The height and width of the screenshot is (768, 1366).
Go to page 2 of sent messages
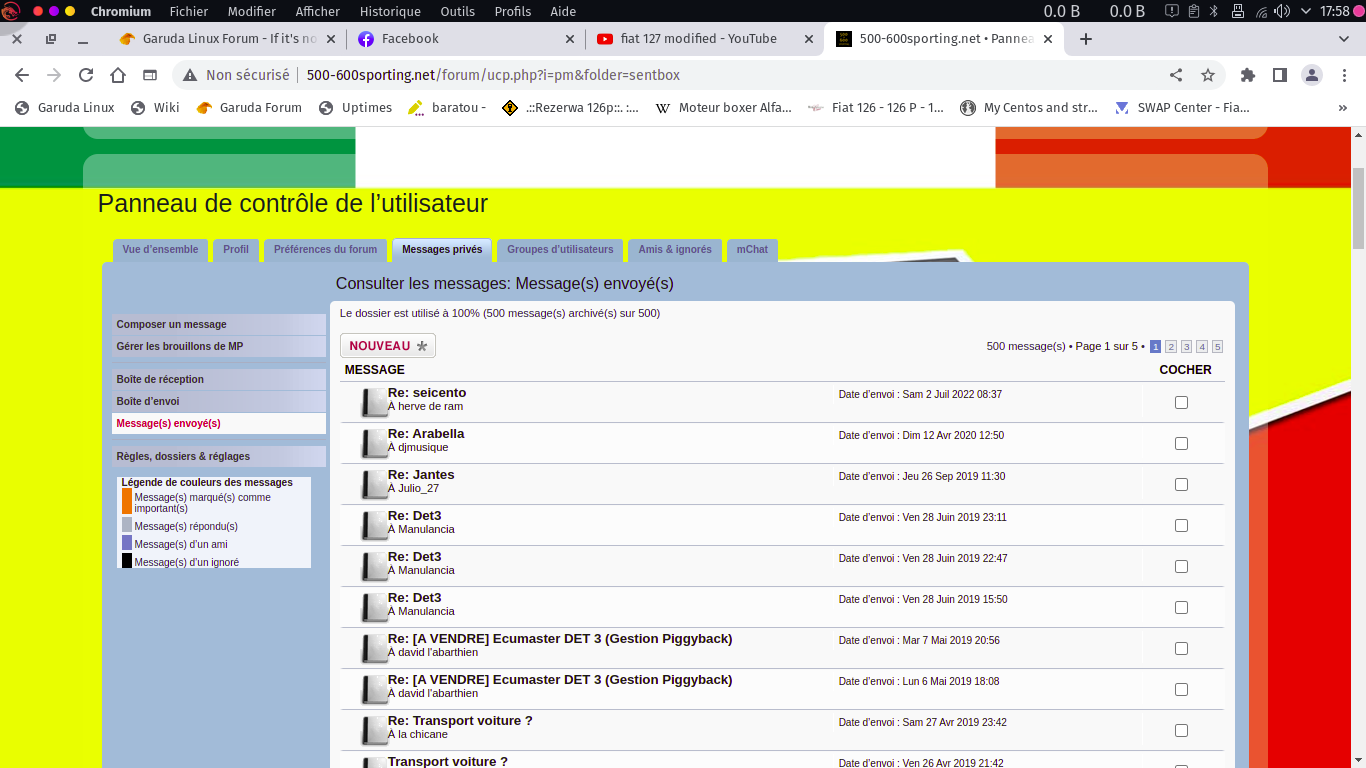[x=1171, y=347]
